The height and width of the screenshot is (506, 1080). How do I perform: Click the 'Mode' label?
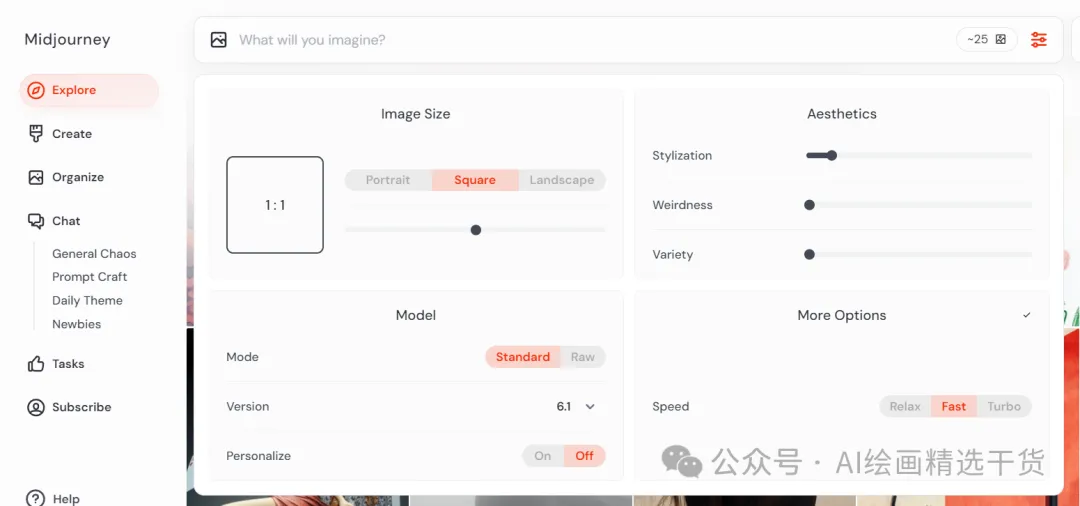tap(242, 357)
